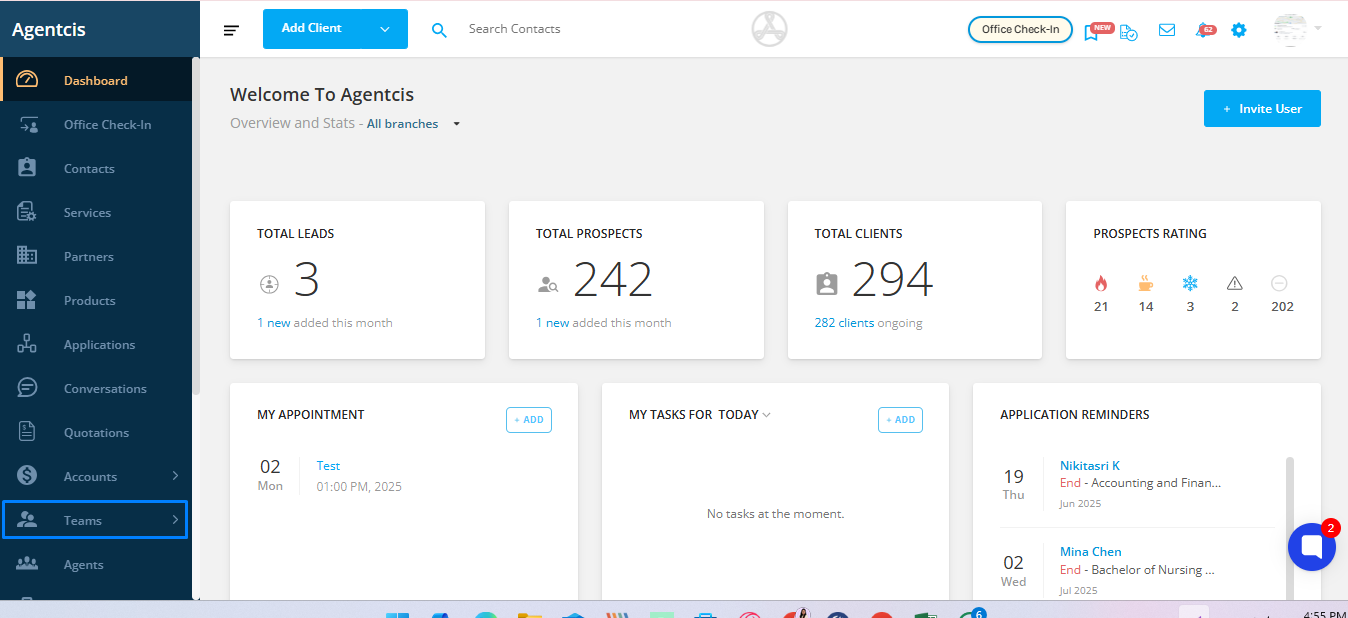Click the search magnifier icon
This screenshot has height=618, width=1348.
tap(439, 30)
